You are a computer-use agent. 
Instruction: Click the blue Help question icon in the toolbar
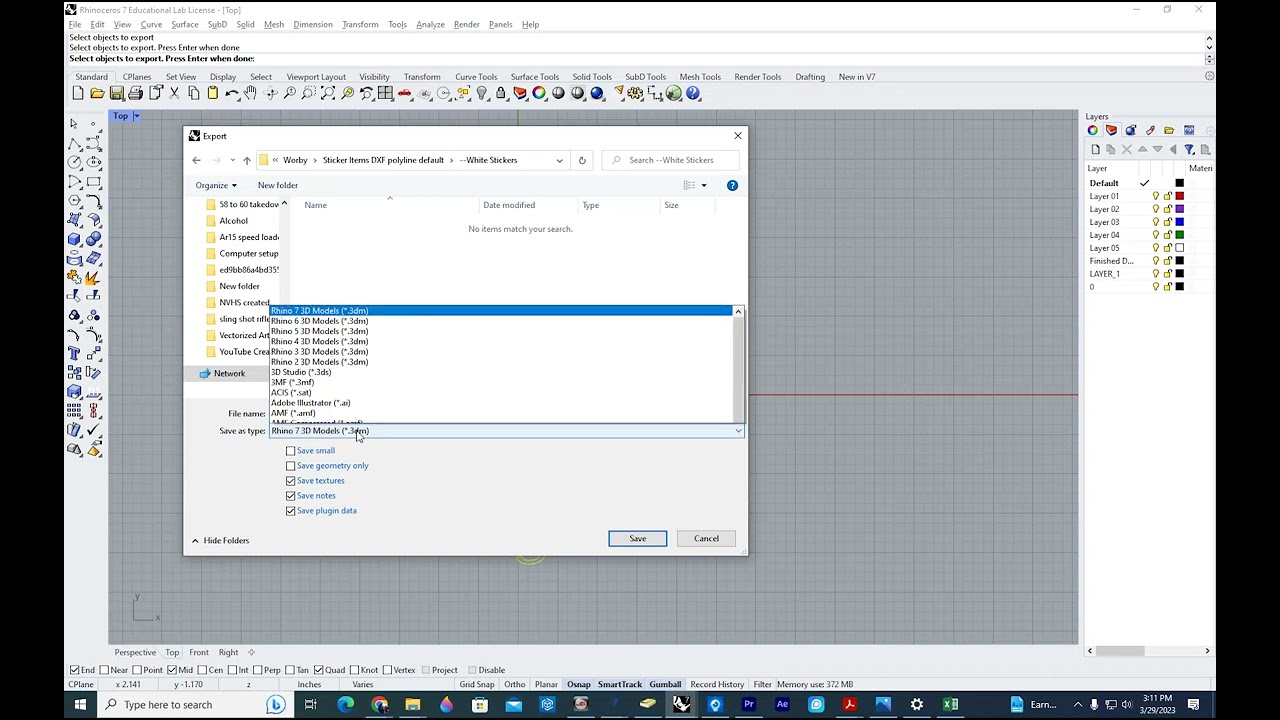pyautogui.click(x=693, y=93)
